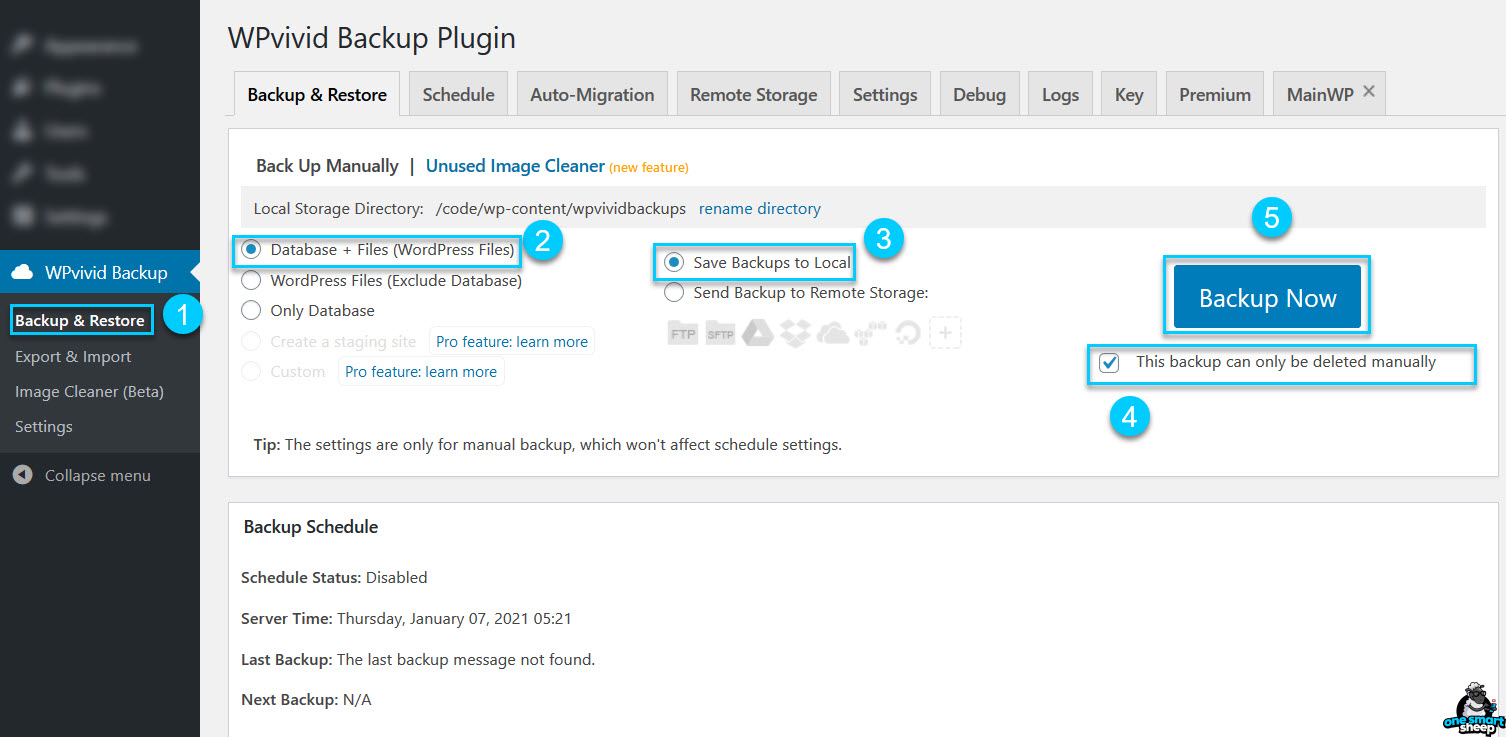Click the FTP remote storage icon
This screenshot has width=1506, height=737.
pyautogui.click(x=683, y=334)
